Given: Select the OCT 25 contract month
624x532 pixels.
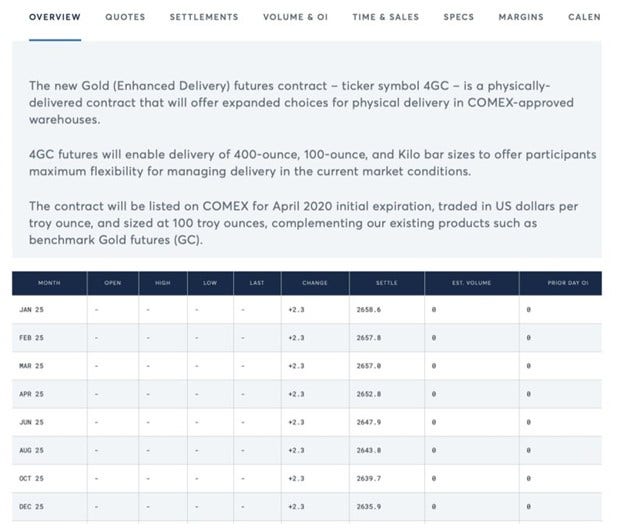Looking at the screenshot, I should pos(31,479).
